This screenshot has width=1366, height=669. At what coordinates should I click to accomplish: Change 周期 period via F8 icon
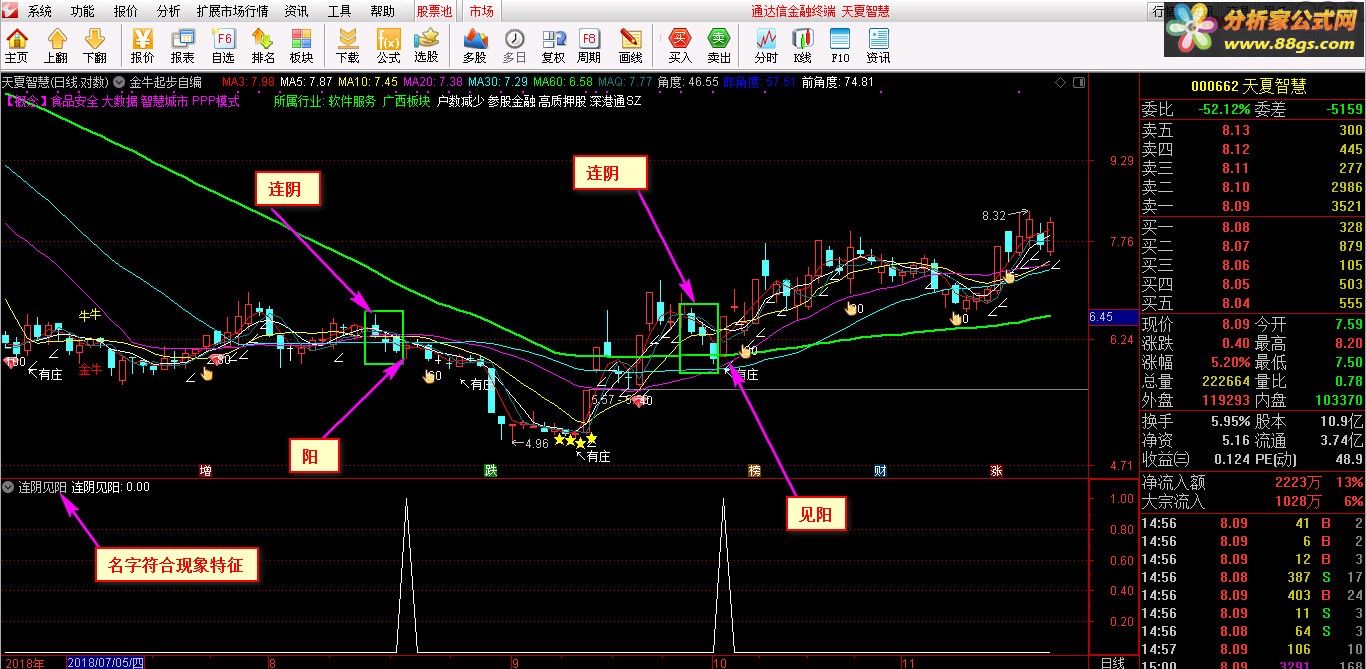point(590,46)
